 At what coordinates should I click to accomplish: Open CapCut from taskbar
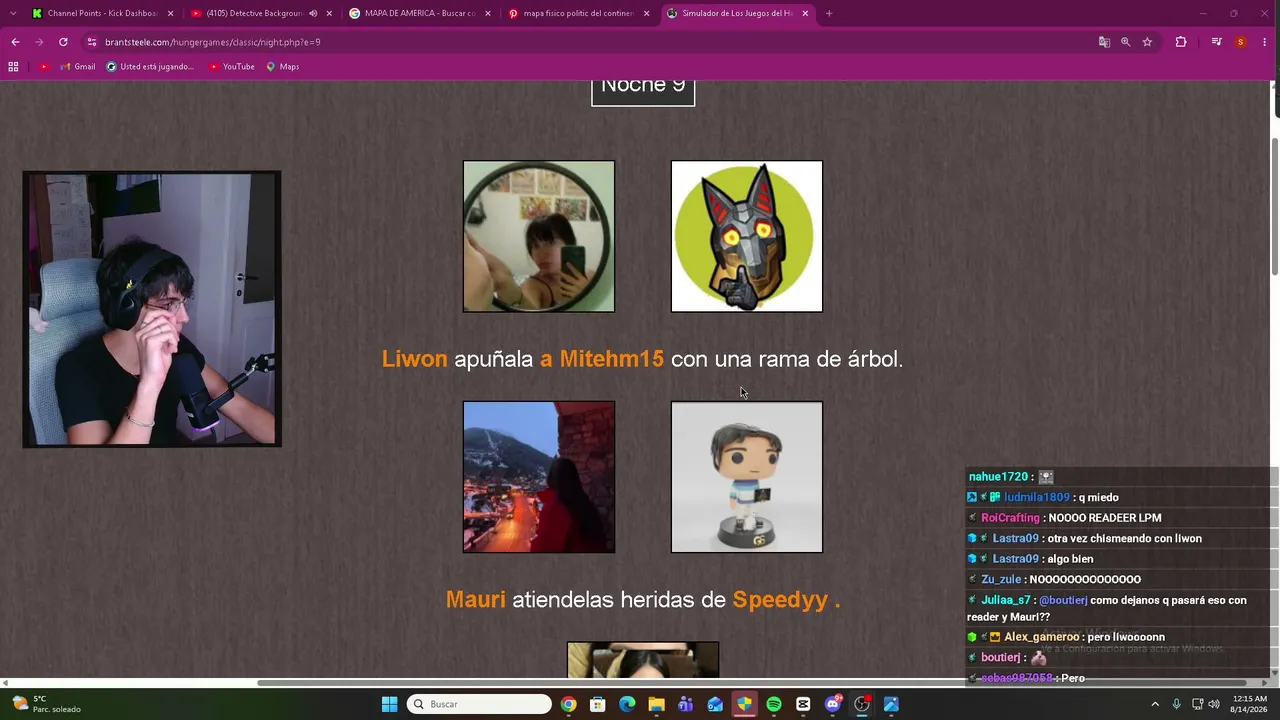click(803, 704)
